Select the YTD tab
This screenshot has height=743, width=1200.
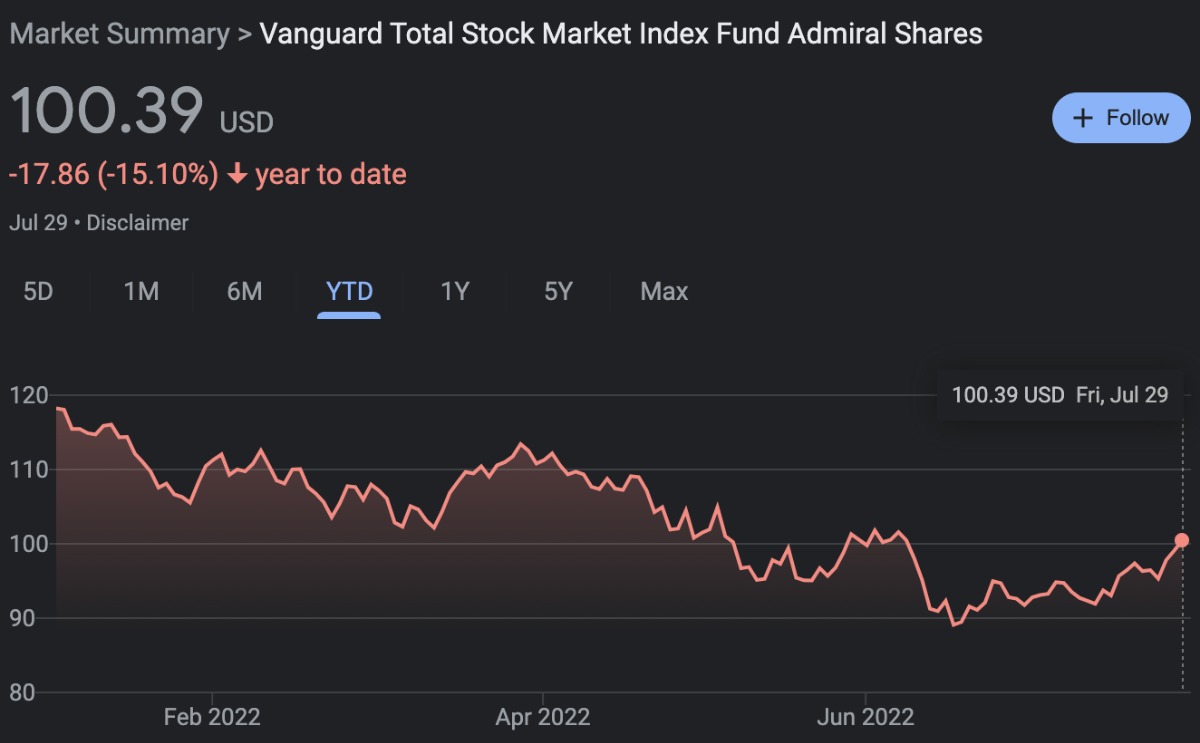(x=349, y=291)
